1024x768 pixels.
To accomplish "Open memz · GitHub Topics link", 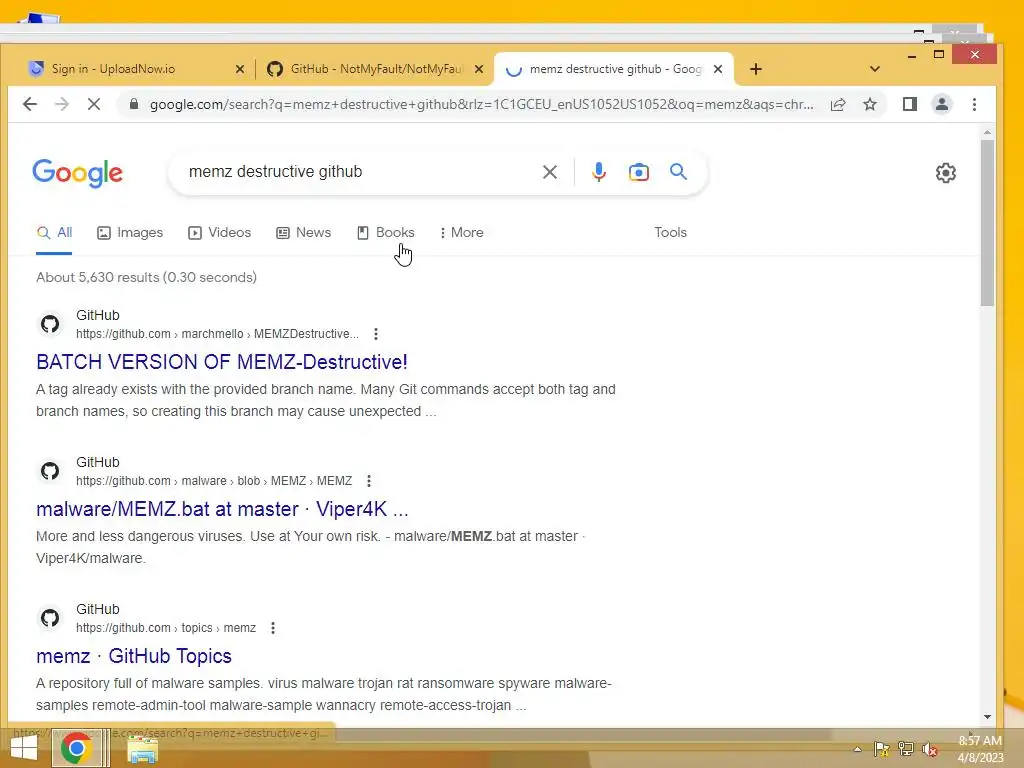I will (x=134, y=656).
